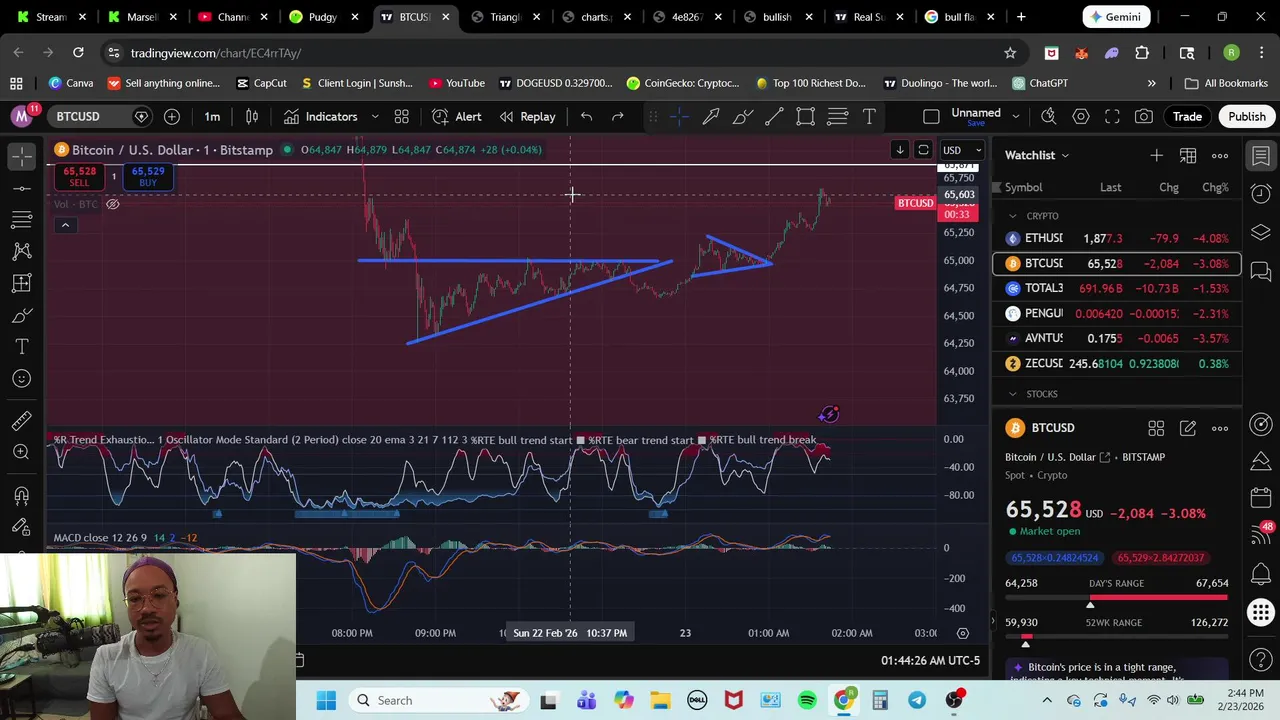
Task: Start bar Replay mode
Action: point(527,117)
